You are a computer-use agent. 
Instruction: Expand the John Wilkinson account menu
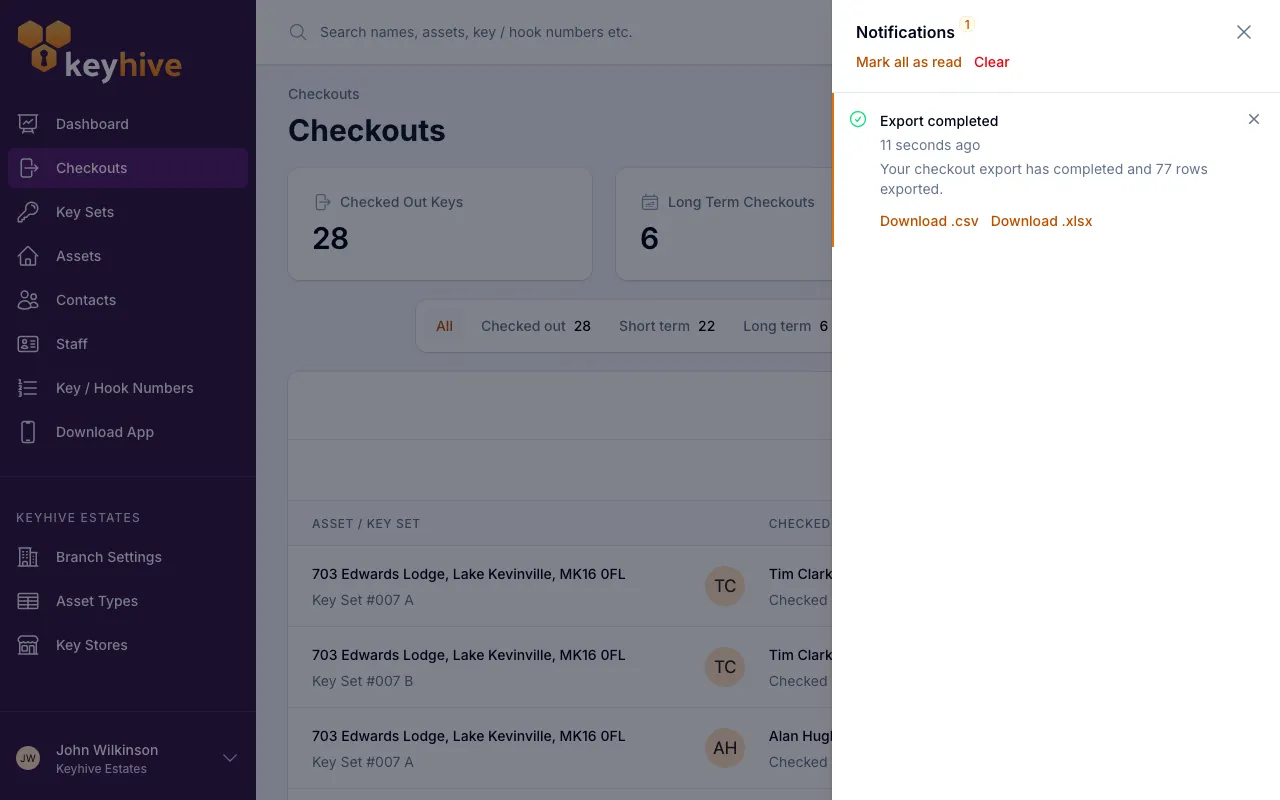point(230,758)
